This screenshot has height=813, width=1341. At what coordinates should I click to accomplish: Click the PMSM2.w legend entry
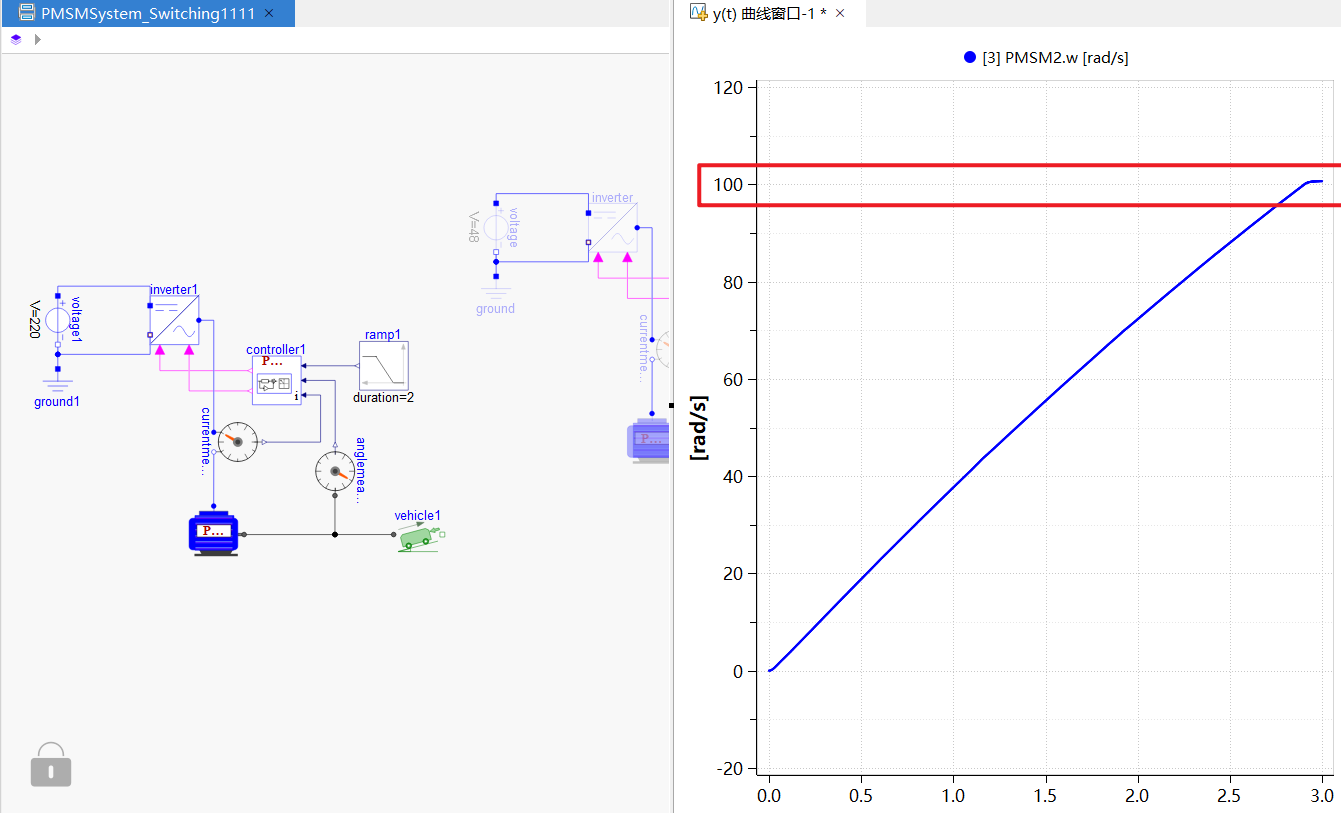coord(1055,58)
